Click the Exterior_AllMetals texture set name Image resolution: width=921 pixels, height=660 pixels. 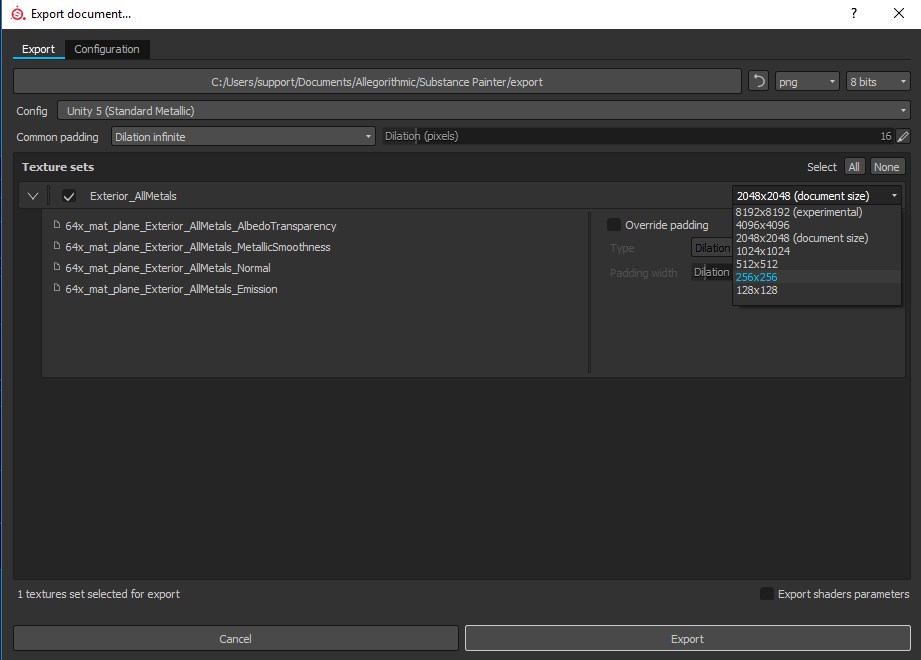133,196
